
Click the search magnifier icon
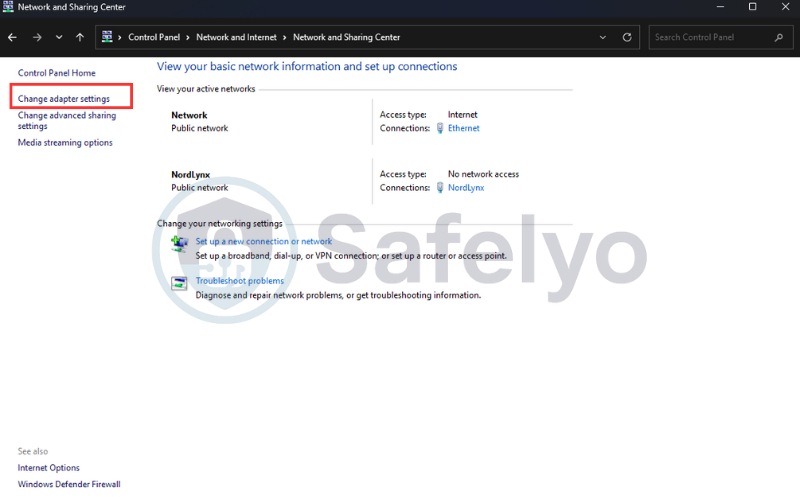779,37
